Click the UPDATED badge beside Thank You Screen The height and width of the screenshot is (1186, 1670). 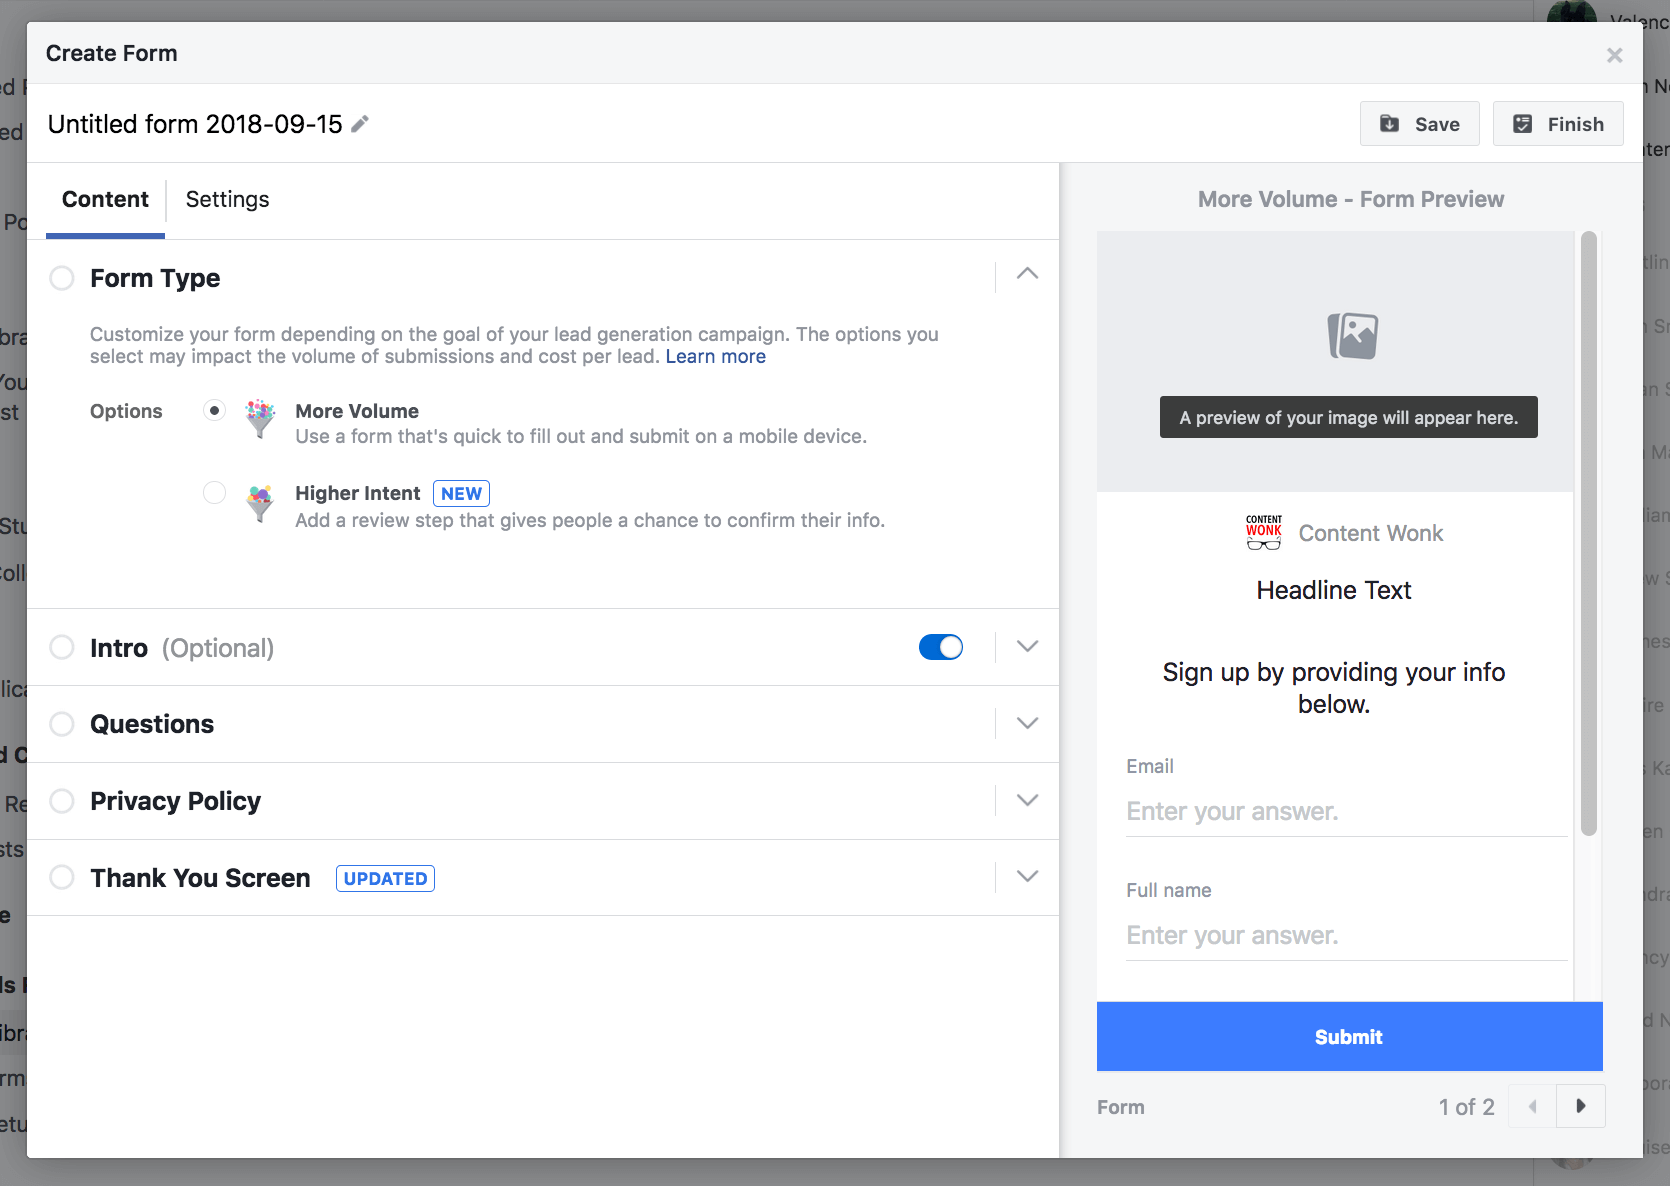385,878
